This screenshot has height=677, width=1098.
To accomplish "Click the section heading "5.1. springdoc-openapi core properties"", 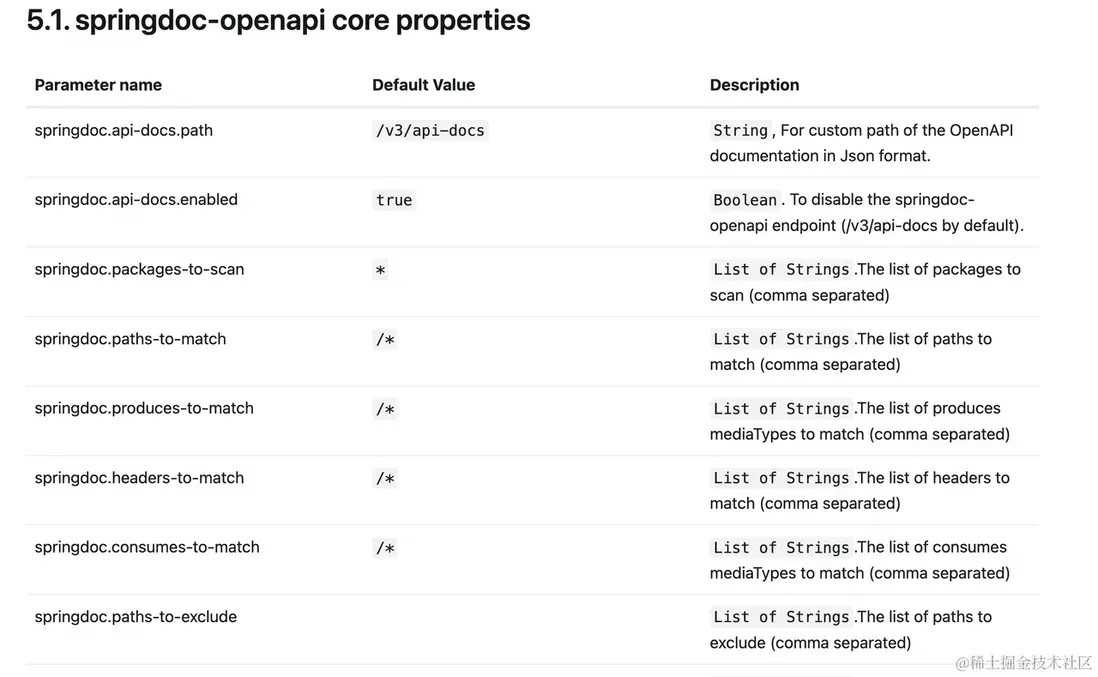I will point(278,21).
